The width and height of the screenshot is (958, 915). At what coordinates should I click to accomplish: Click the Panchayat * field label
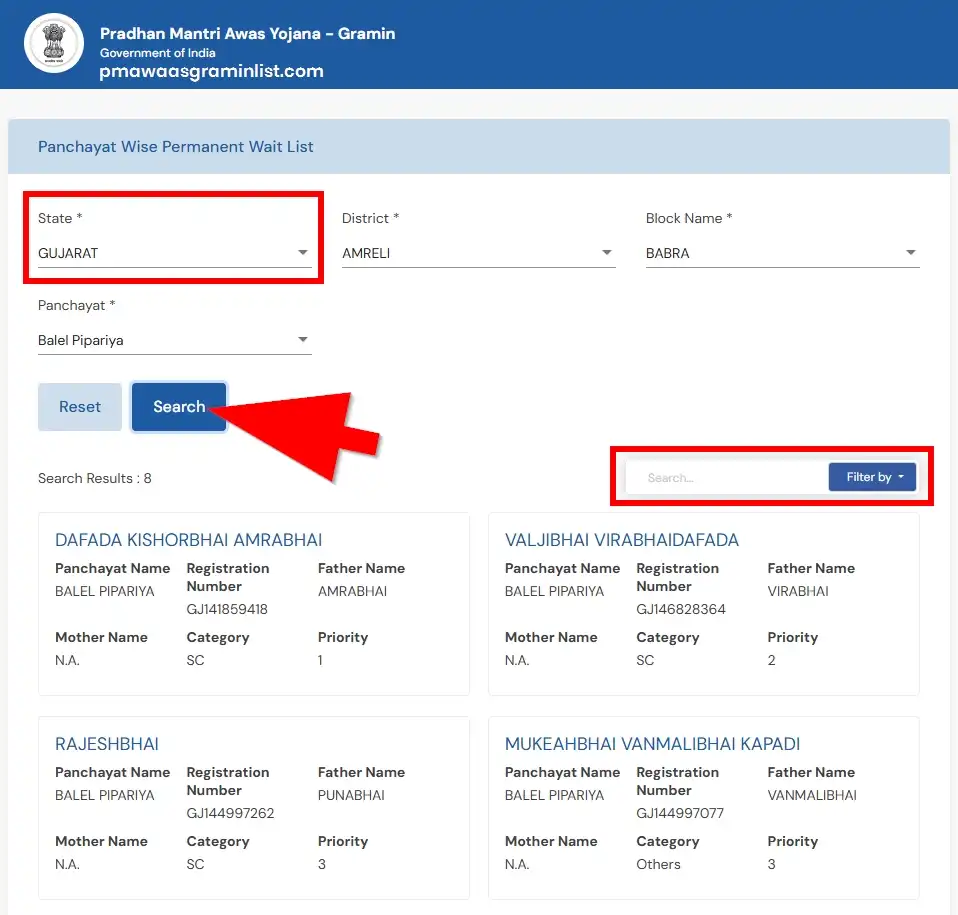pyautogui.click(x=76, y=305)
